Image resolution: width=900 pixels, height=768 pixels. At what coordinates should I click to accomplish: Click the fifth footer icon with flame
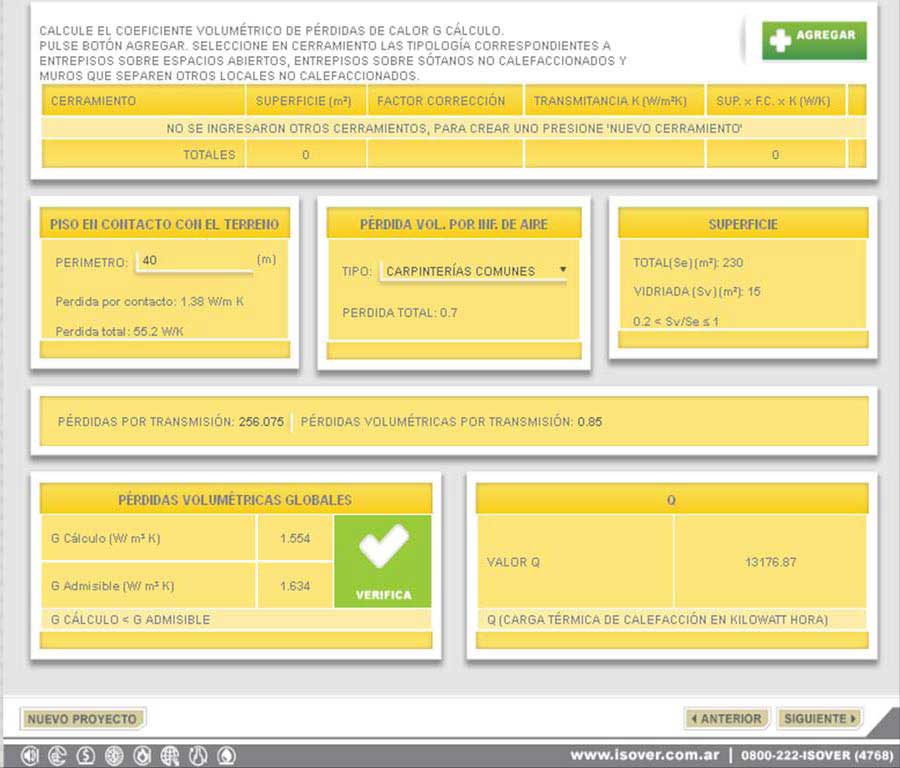[142, 756]
